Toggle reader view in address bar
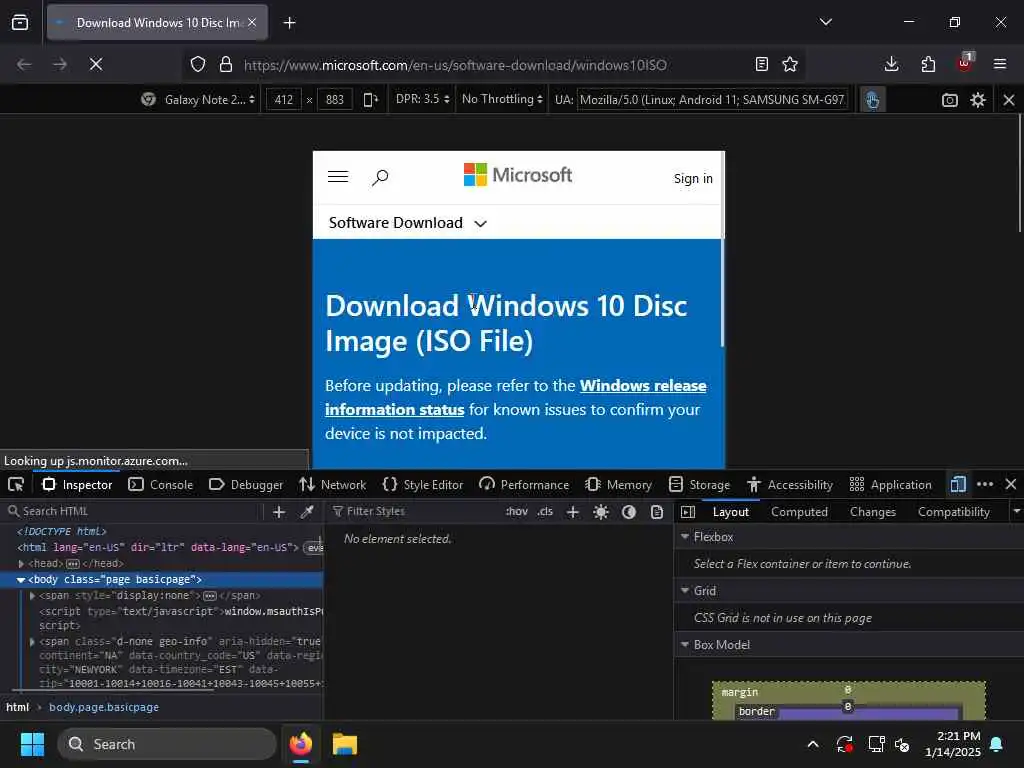The image size is (1024, 768). [761, 64]
